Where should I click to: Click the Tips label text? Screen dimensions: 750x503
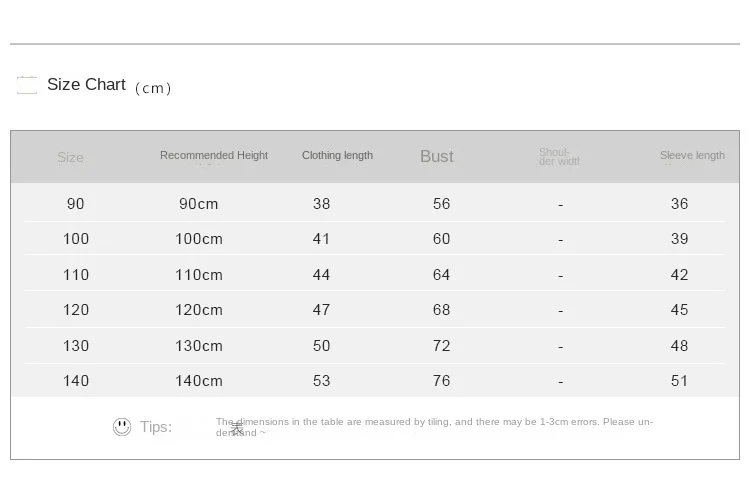(156, 427)
